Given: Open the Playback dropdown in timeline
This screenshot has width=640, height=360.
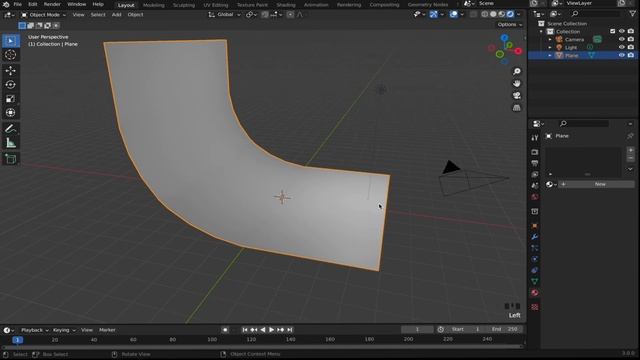Looking at the screenshot, I should coord(34,330).
